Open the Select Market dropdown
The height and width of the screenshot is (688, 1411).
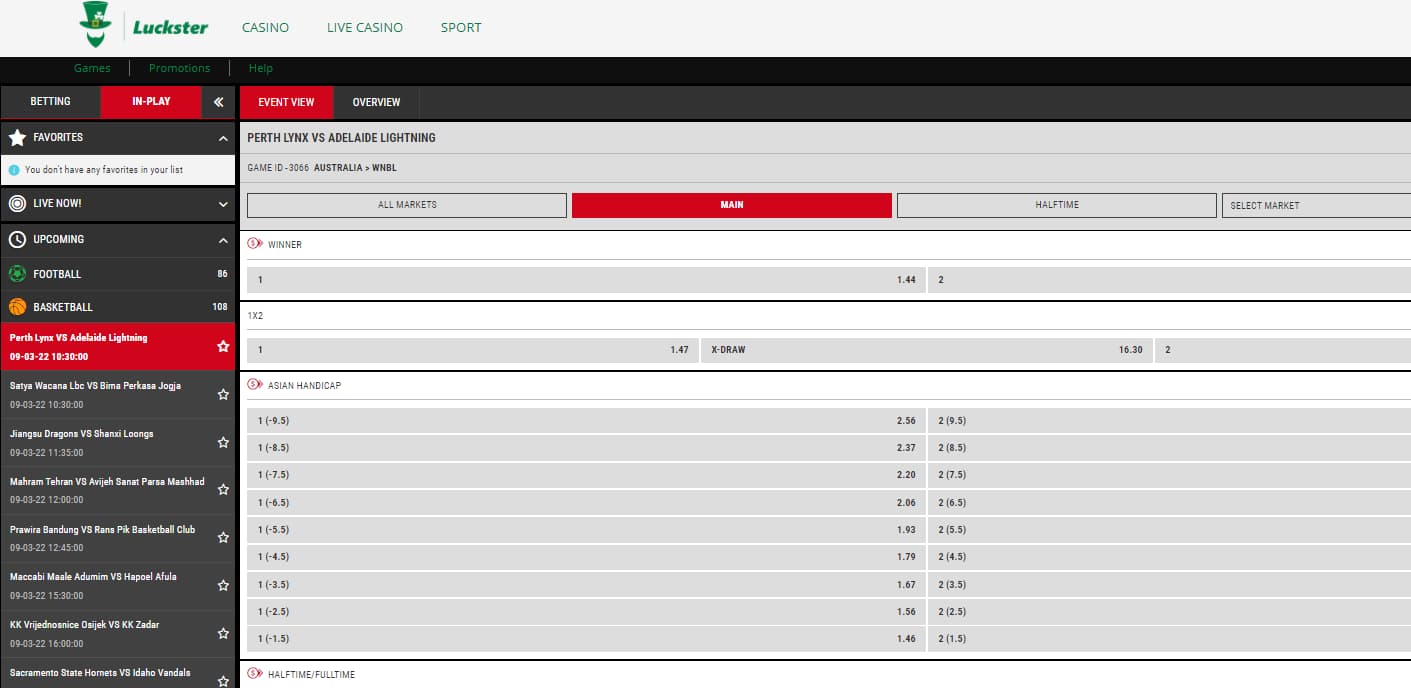(1314, 205)
